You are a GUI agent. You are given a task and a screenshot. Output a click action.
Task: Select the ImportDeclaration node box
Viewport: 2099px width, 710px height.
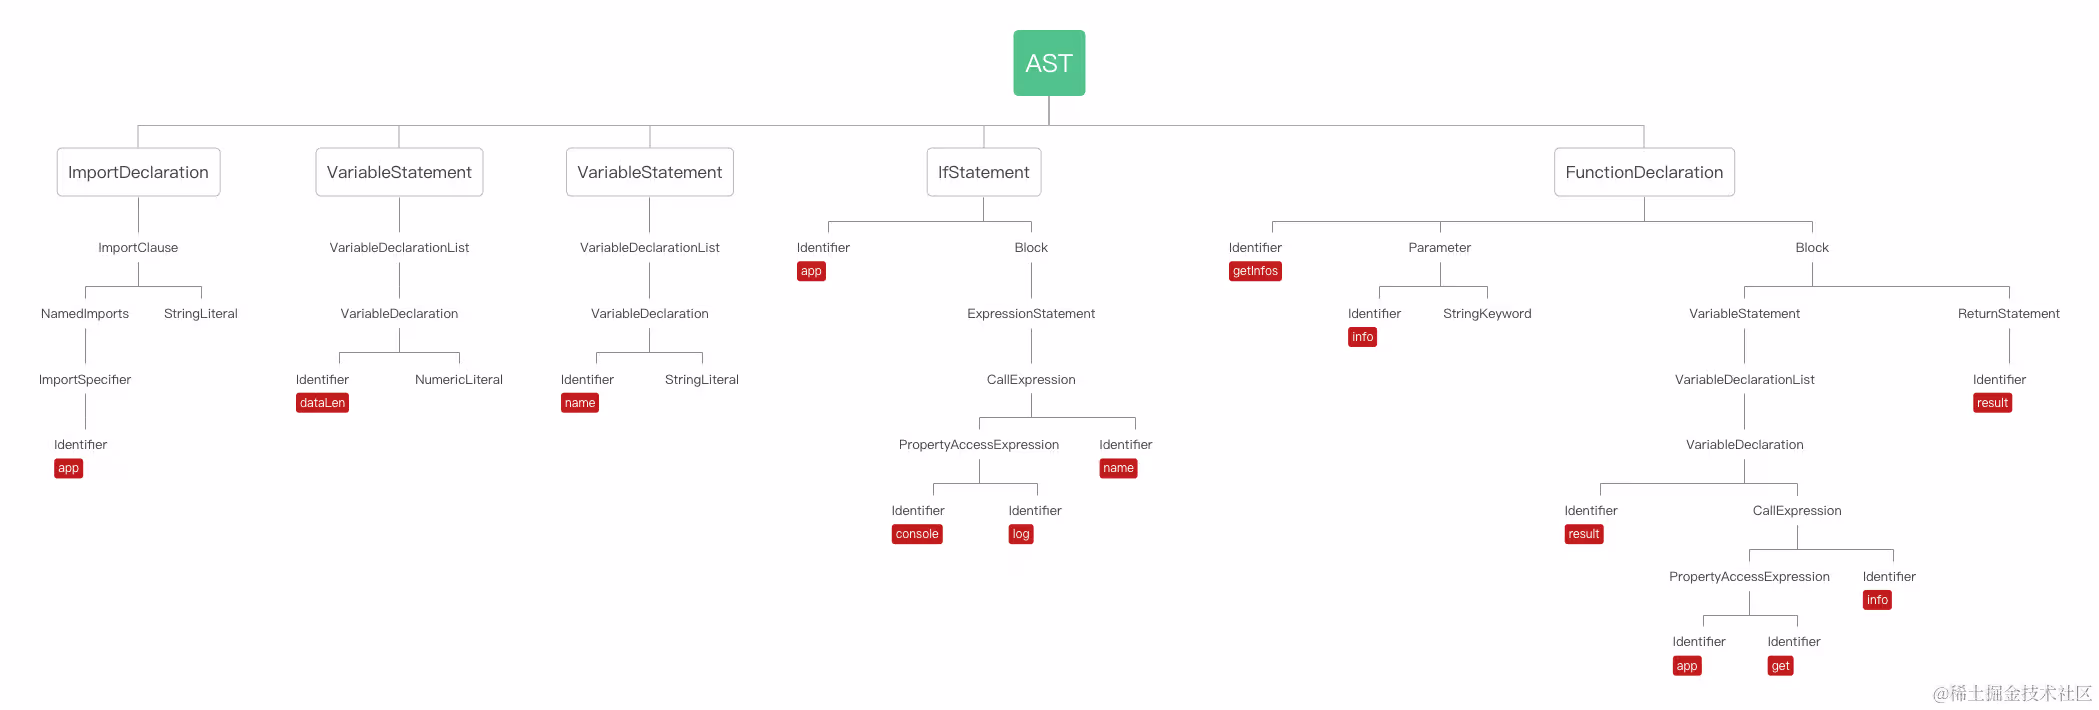[x=138, y=172]
